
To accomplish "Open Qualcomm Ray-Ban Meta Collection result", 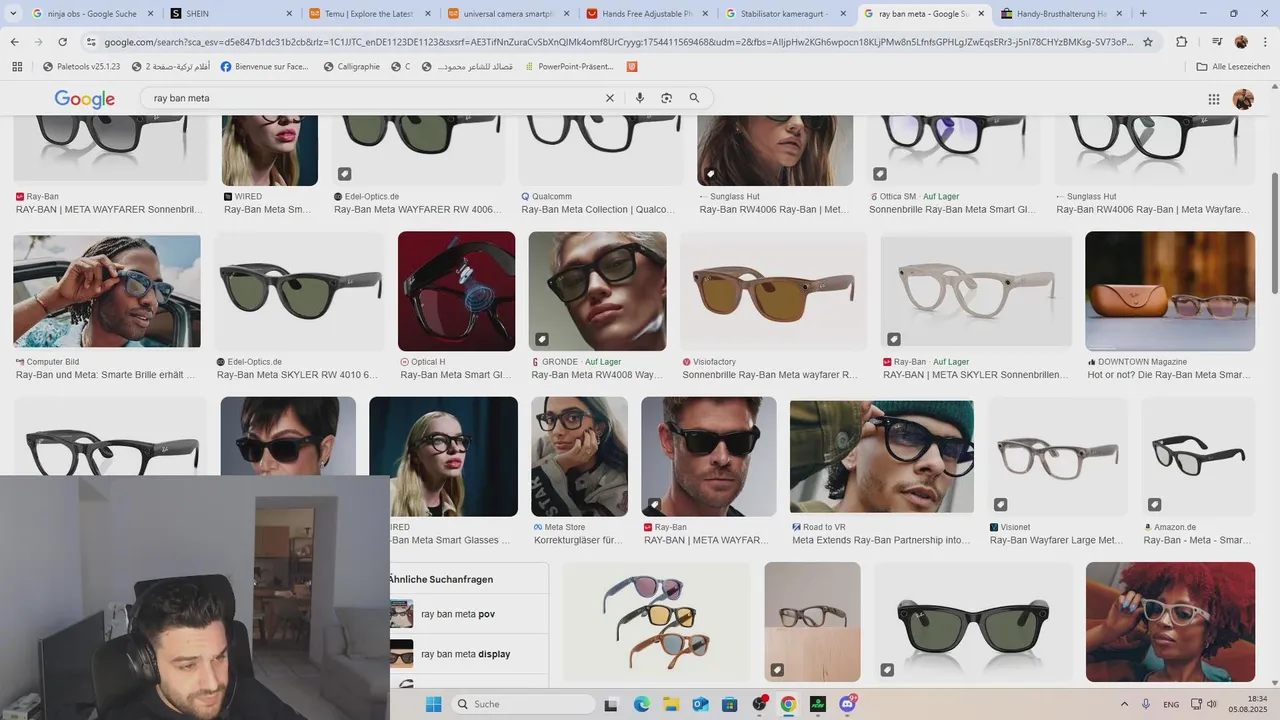I will pos(598,210).
